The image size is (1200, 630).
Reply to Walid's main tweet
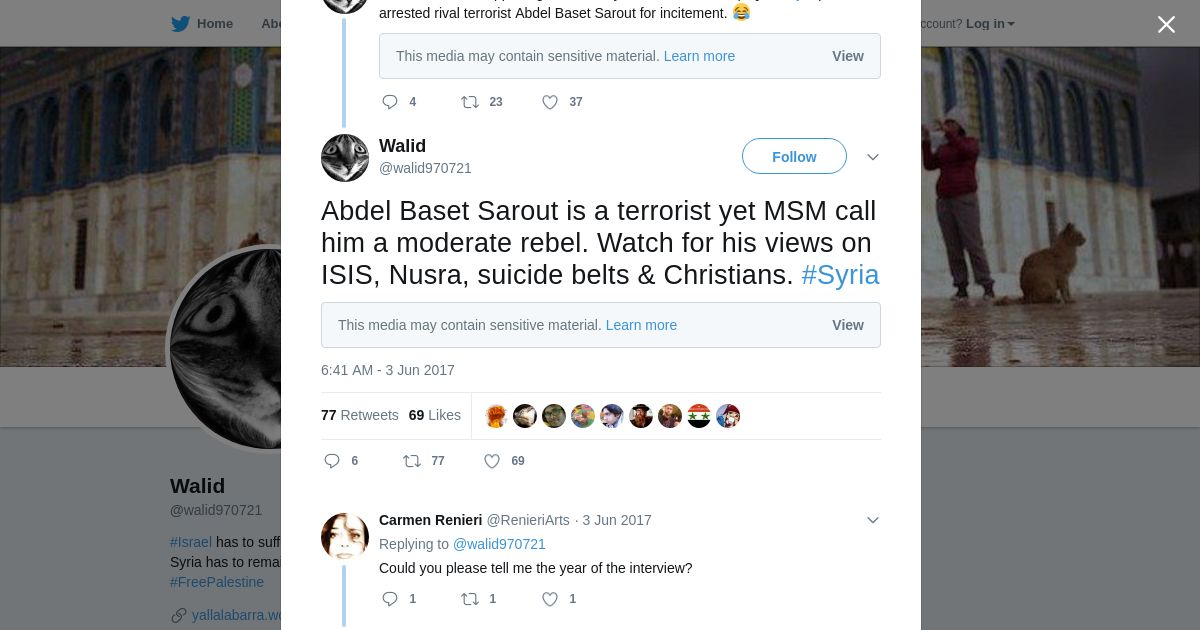333,461
